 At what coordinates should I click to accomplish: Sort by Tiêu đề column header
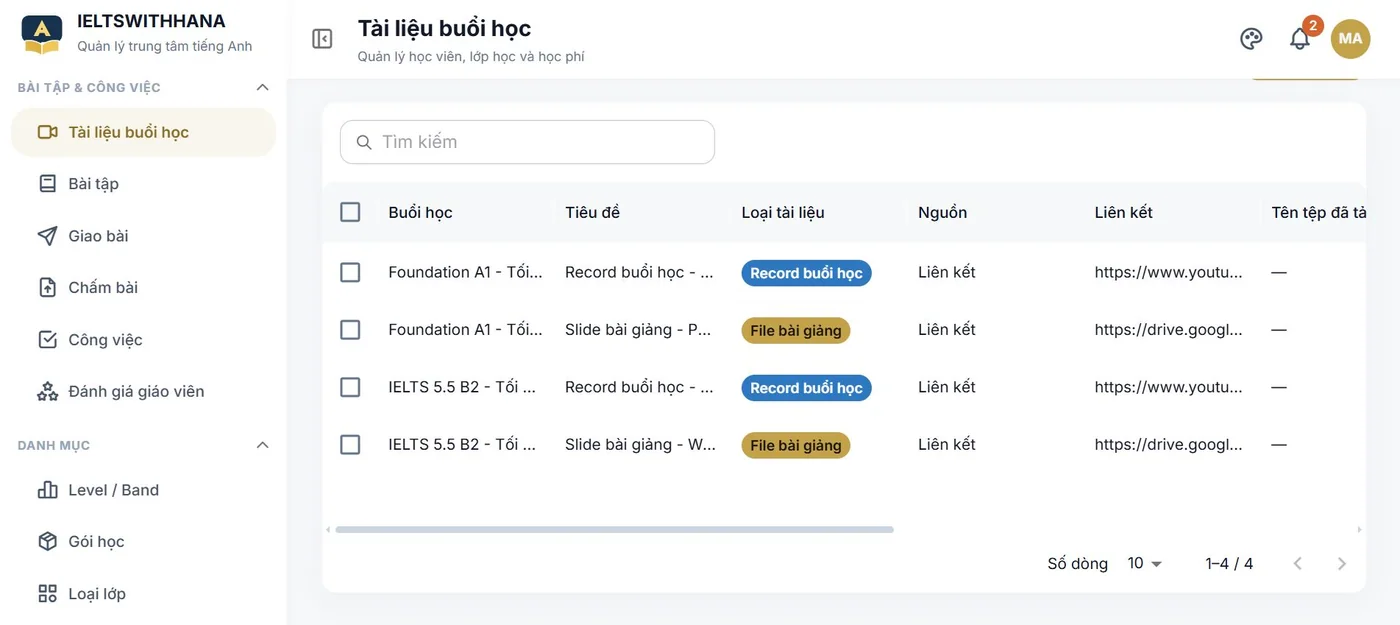[592, 212]
